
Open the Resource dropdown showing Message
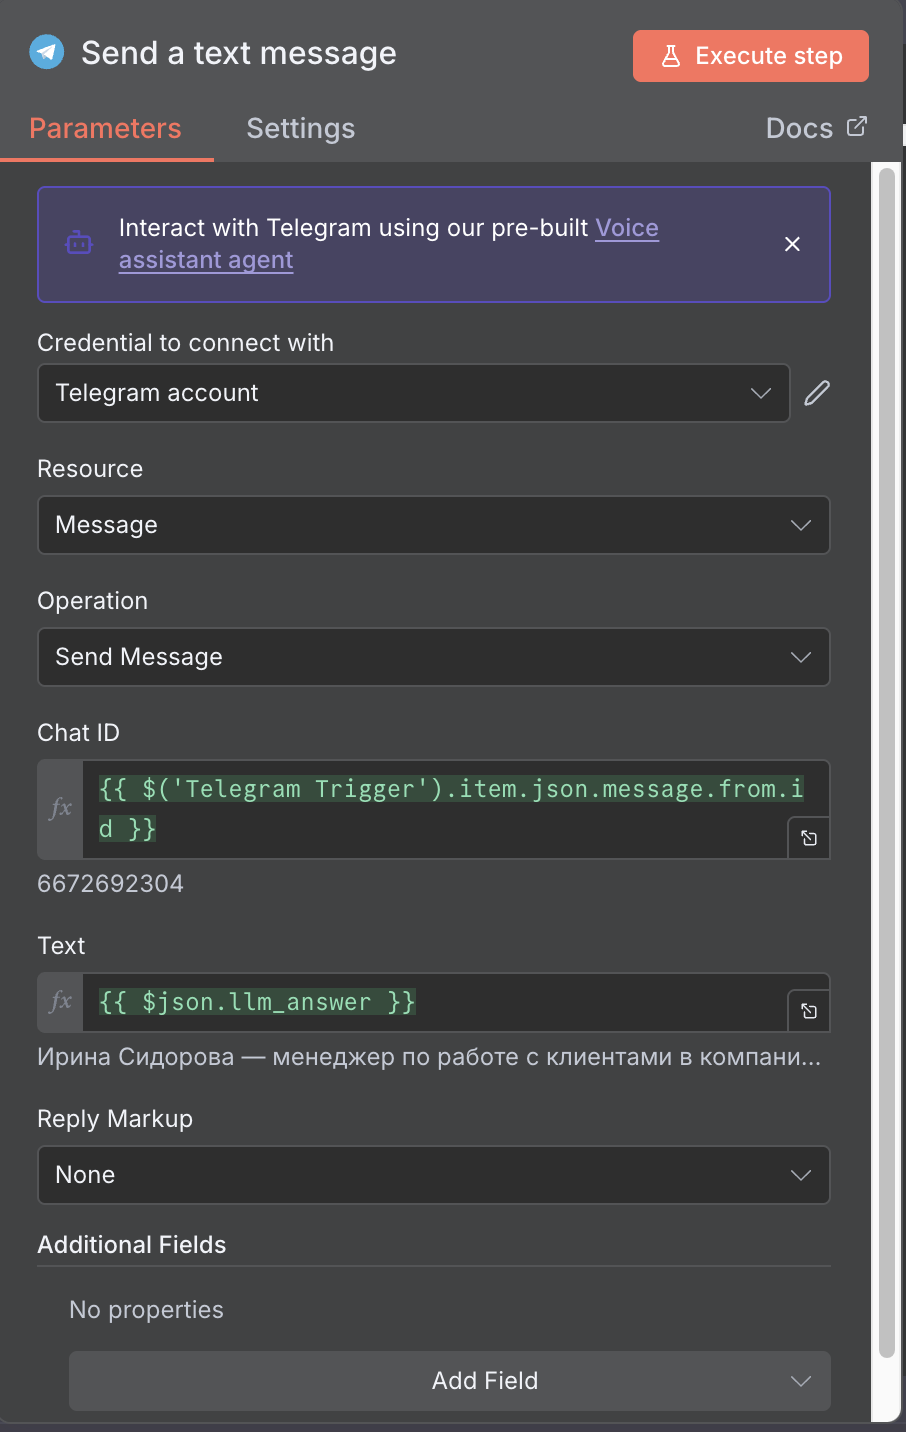tap(433, 525)
